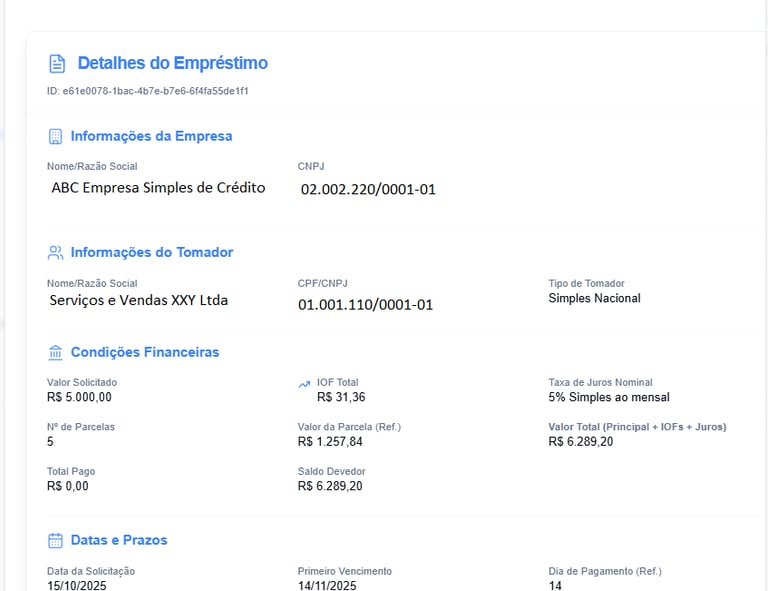Click the Valor Solicitado amount R$ 5.000,00
768x591 pixels.
[79, 397]
